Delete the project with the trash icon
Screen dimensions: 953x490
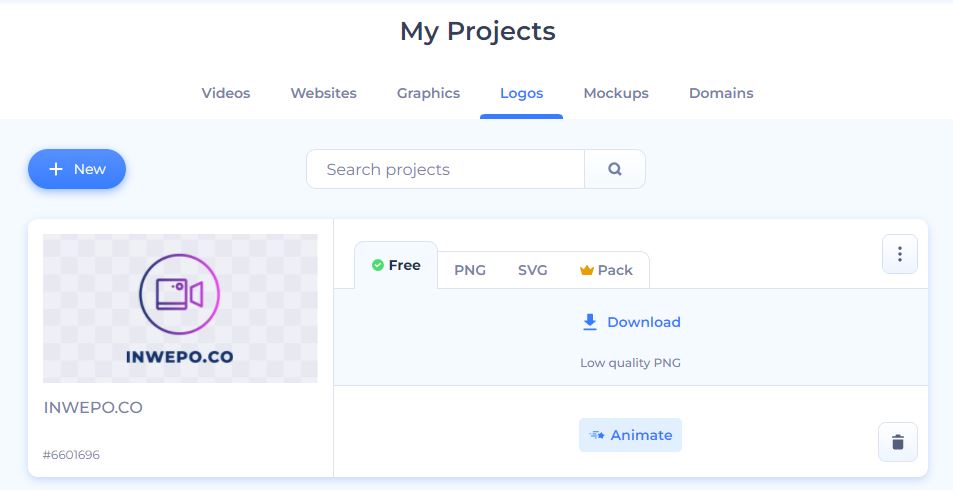pos(898,442)
